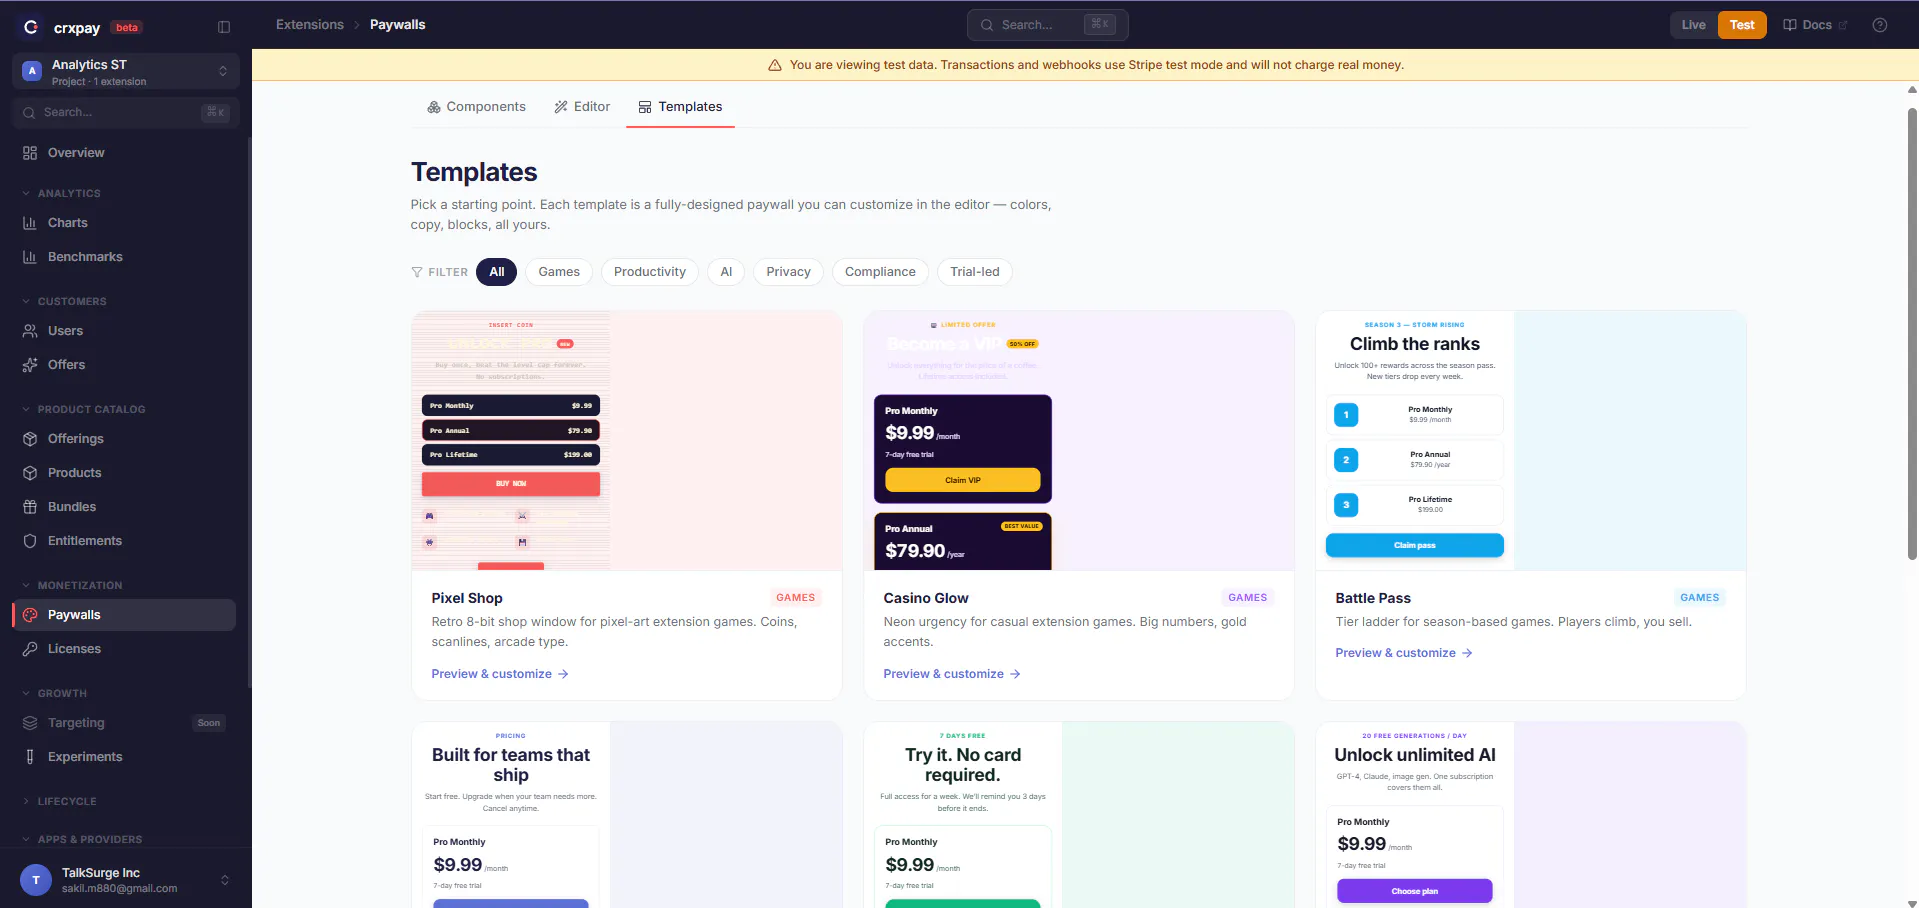The width and height of the screenshot is (1919, 908).
Task: Click the Entitlements shield icon
Action: [30, 541]
